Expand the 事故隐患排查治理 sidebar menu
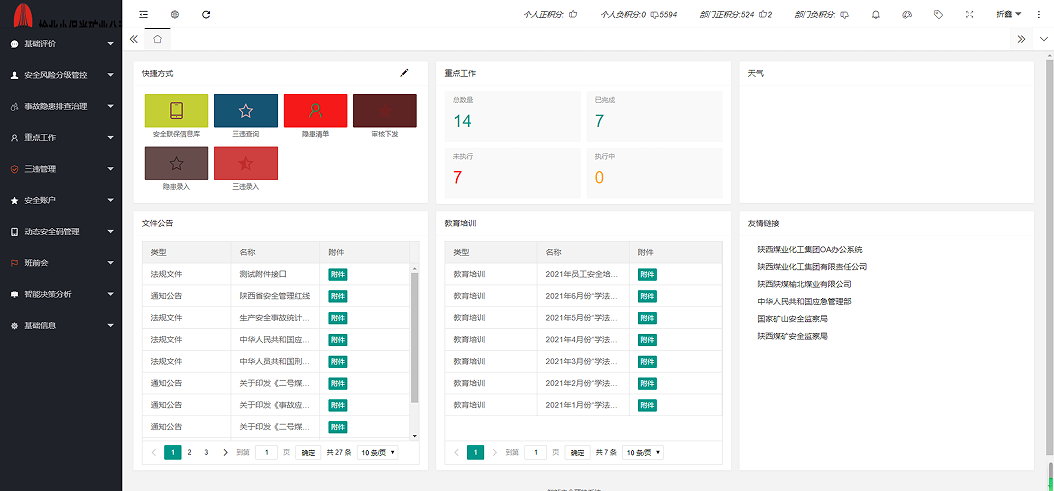The width and height of the screenshot is (1054, 491). pyautogui.click(x=61, y=106)
